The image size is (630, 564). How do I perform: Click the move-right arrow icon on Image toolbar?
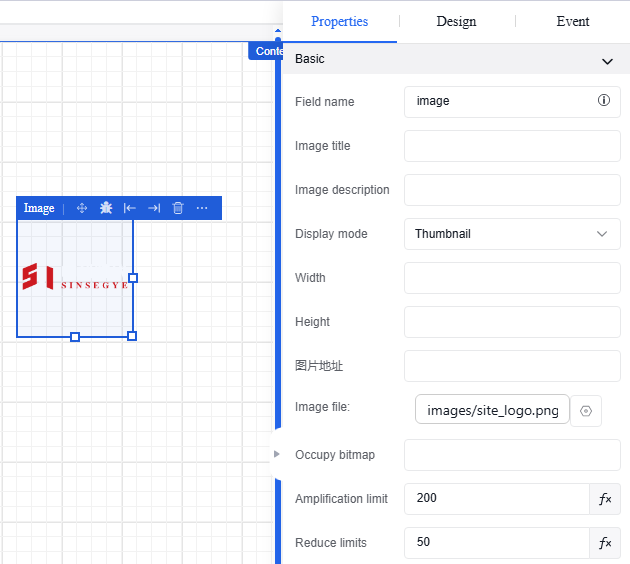pyautogui.click(x=154, y=208)
